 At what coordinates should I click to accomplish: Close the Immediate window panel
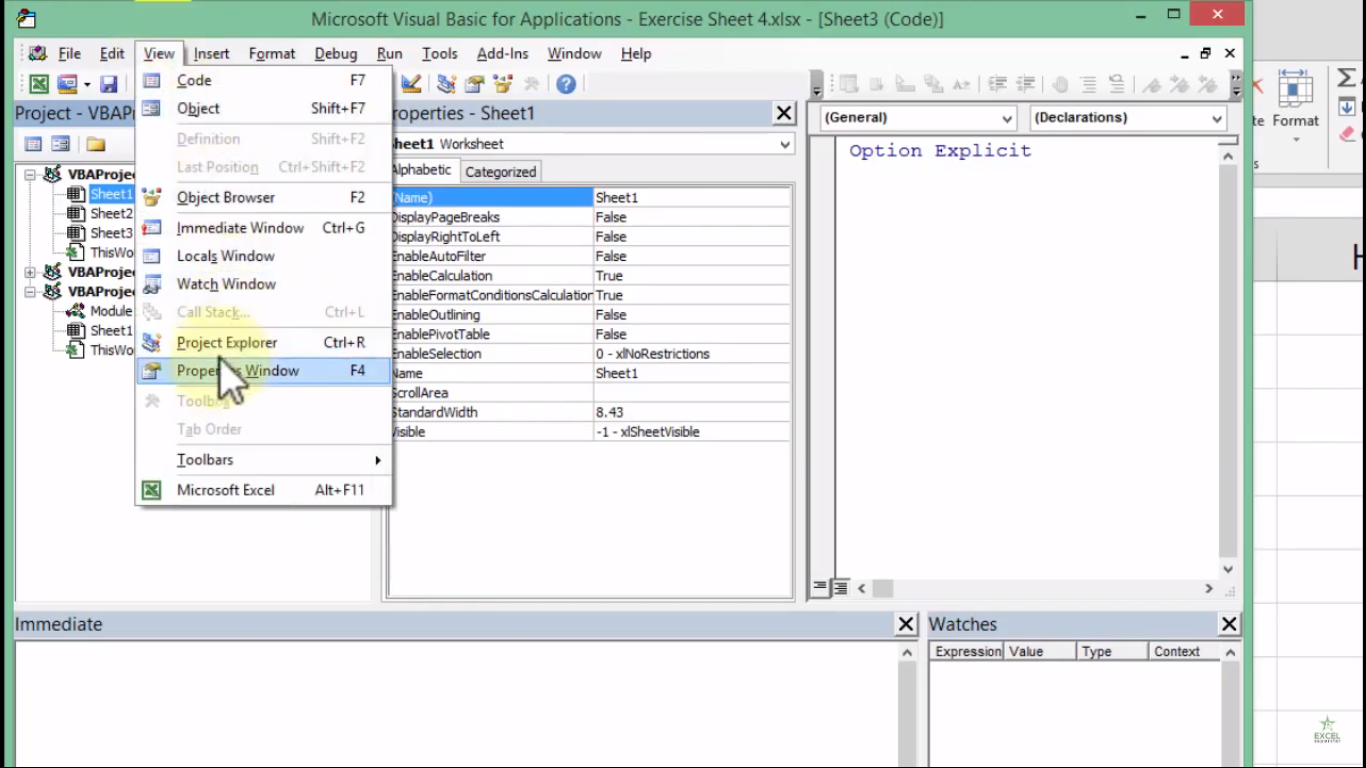click(906, 624)
